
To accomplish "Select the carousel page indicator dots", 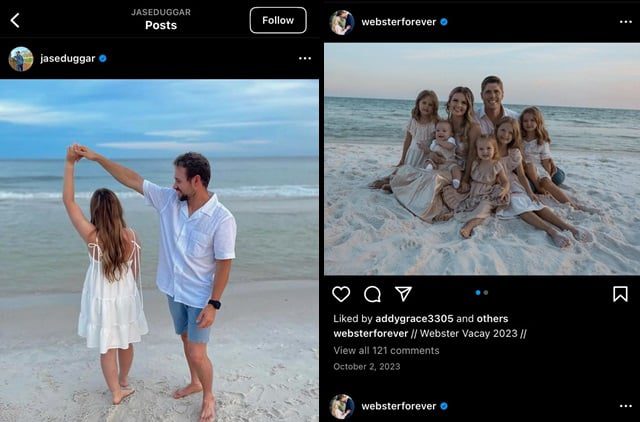I will pyautogui.click(x=482, y=293).
